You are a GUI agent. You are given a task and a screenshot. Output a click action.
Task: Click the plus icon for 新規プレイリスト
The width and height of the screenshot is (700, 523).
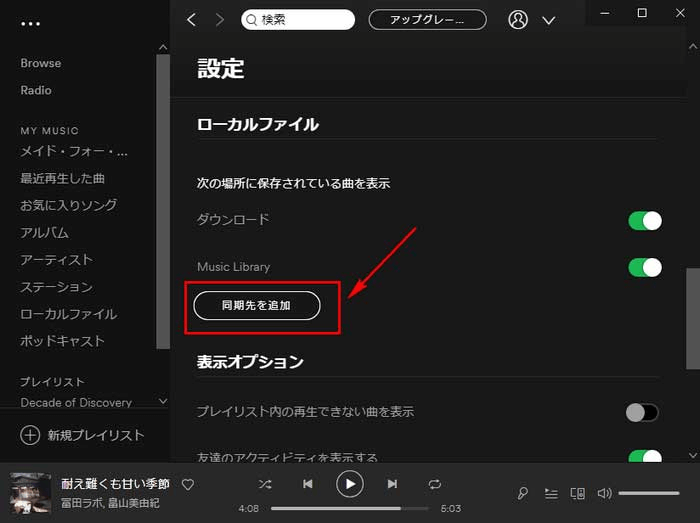point(30,435)
